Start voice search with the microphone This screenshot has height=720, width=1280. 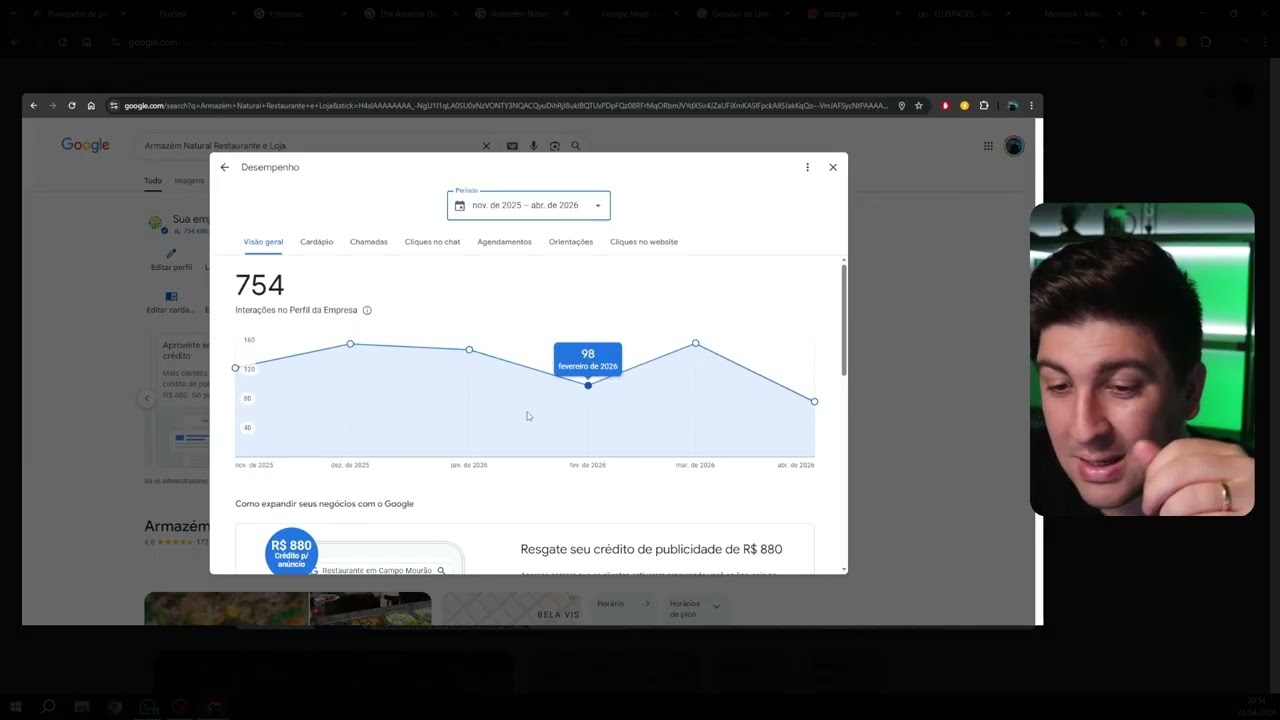click(533, 146)
